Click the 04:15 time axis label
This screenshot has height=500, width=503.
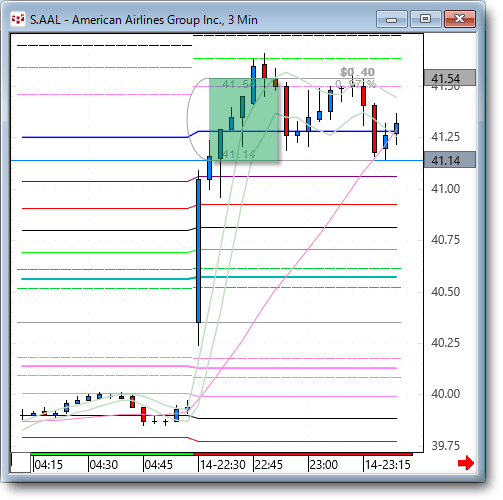(x=48, y=464)
